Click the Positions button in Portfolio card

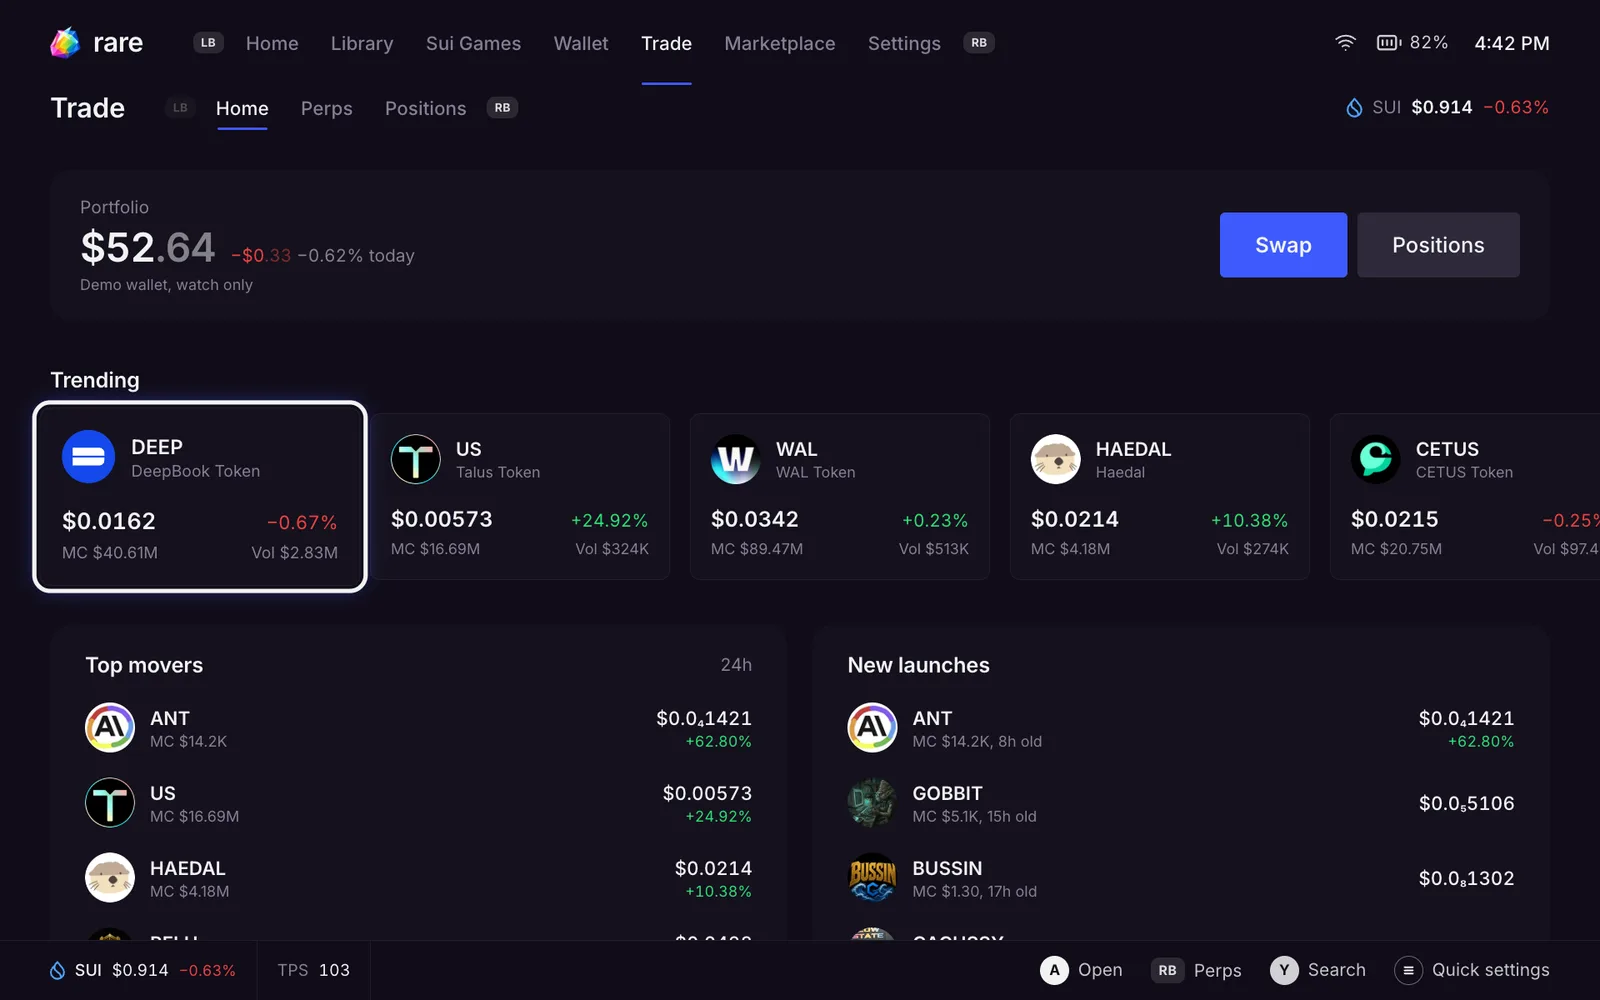[x=1438, y=245]
